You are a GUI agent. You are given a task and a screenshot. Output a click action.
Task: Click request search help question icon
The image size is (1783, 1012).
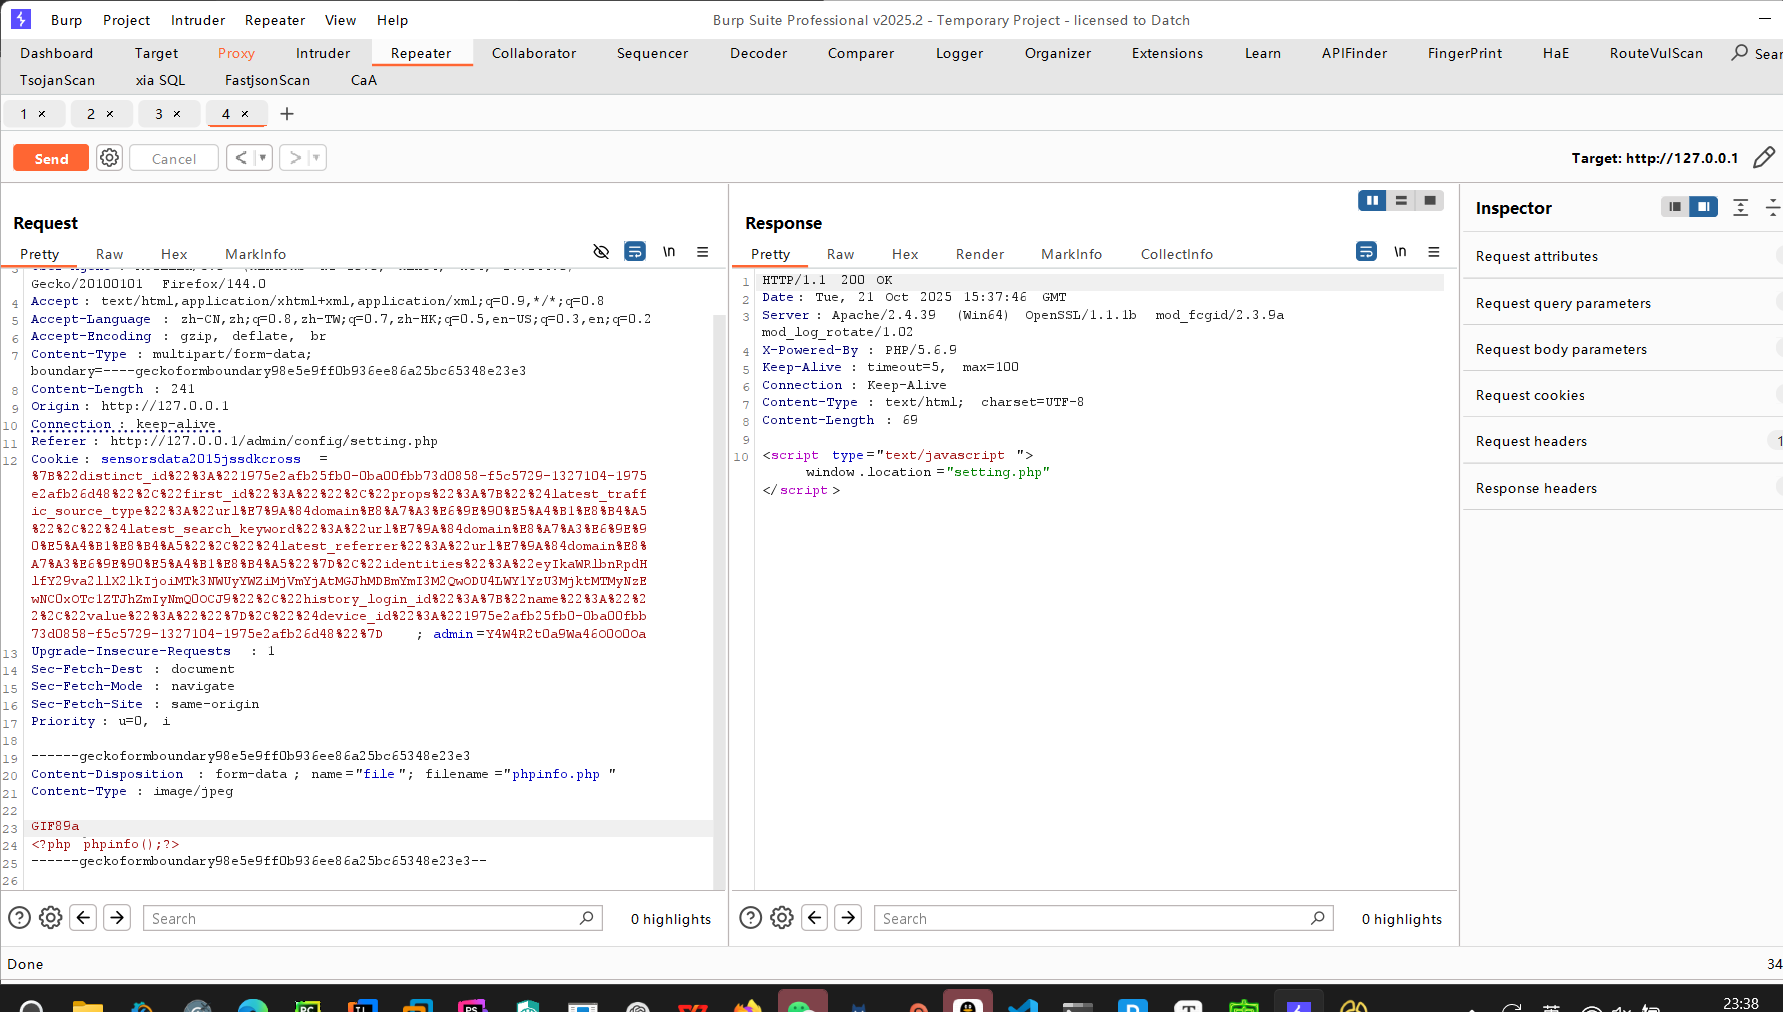19,918
